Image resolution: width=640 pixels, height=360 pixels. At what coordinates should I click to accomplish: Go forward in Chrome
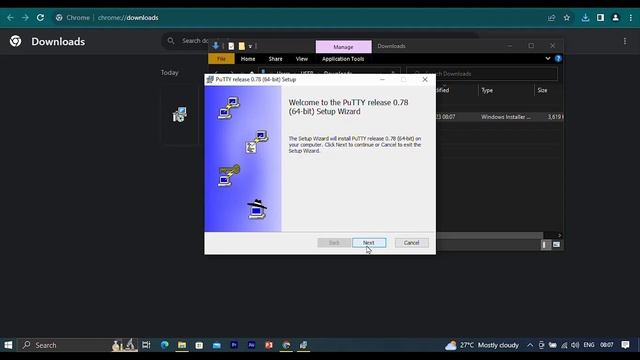pos(25,18)
